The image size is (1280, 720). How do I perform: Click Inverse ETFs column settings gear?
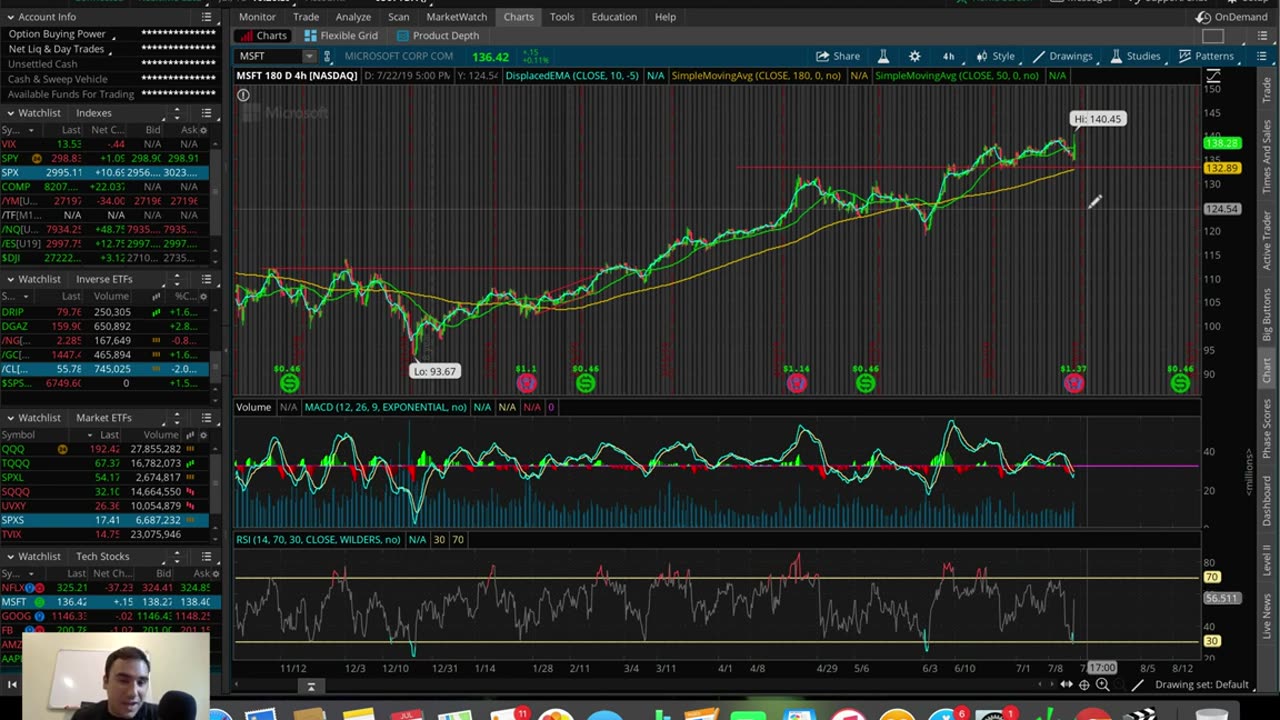coord(204,297)
